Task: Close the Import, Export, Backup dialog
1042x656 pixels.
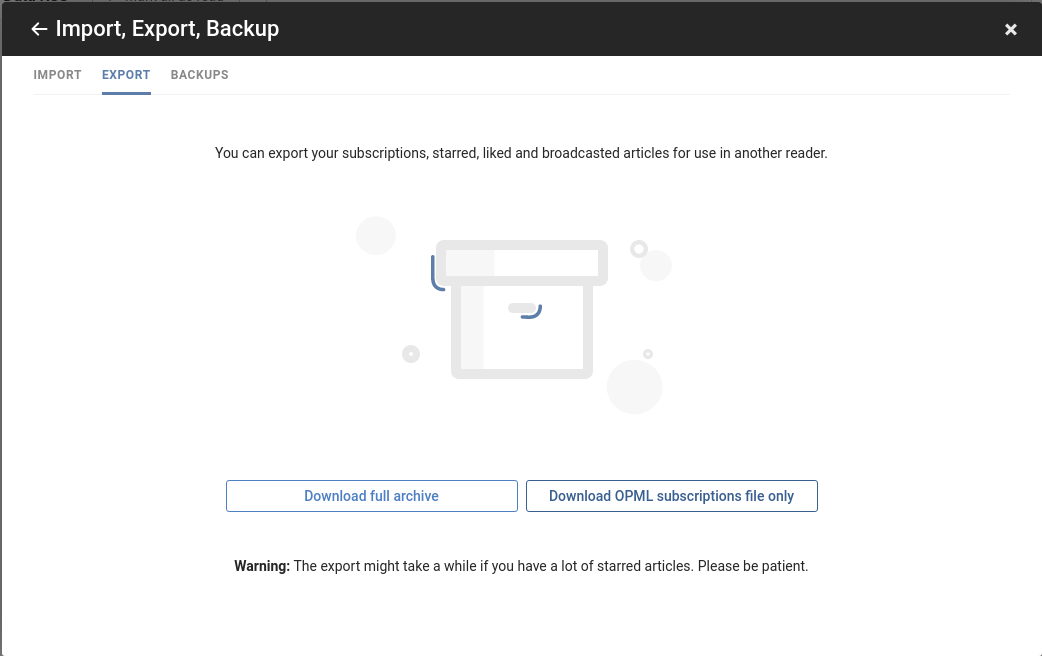Action: click(x=1010, y=29)
